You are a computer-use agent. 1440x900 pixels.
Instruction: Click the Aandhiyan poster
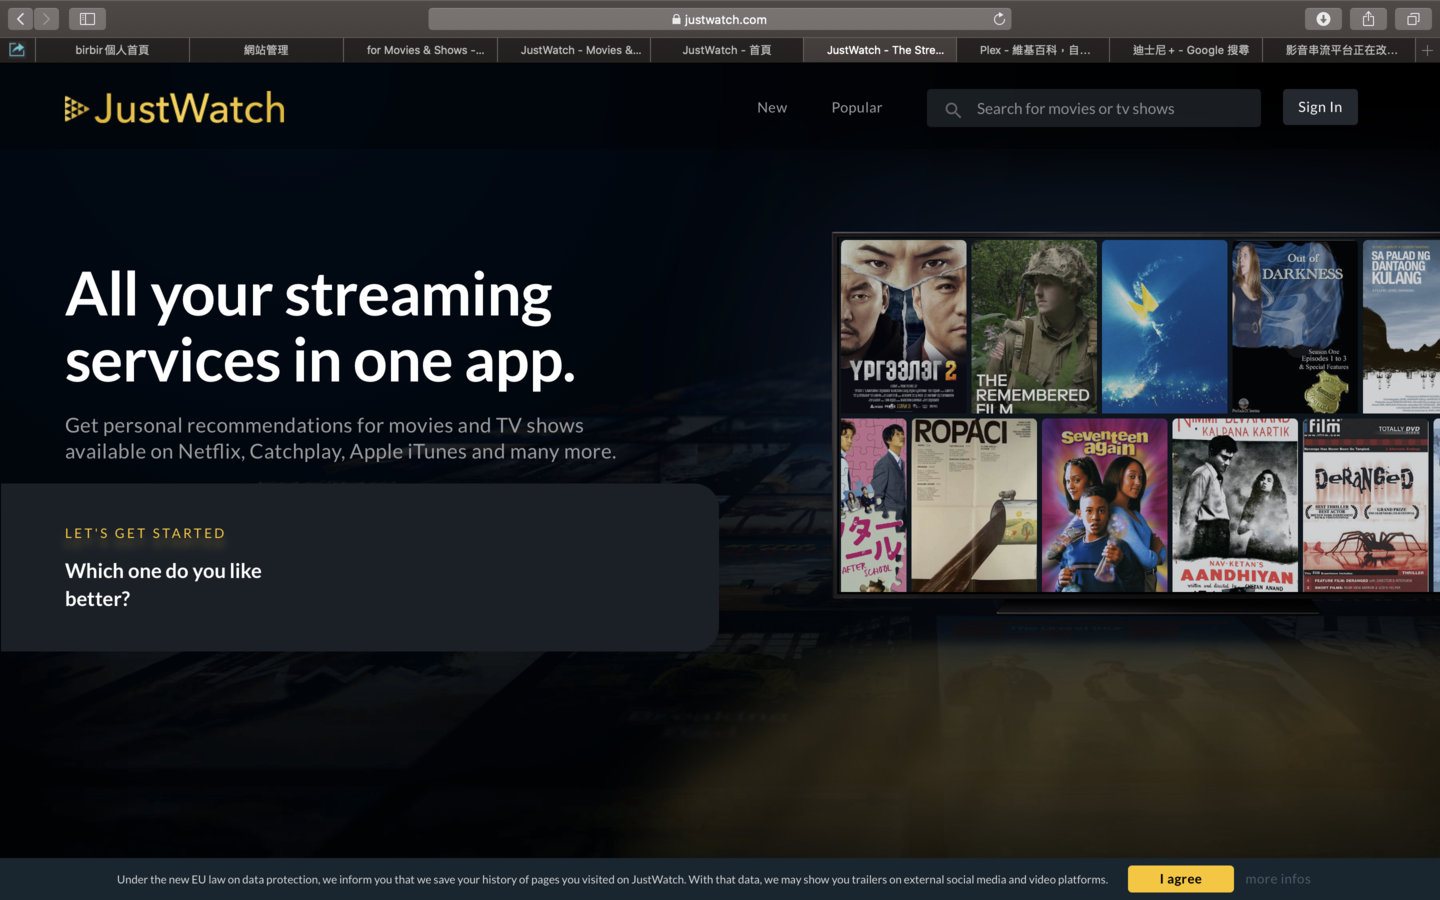pos(1235,505)
